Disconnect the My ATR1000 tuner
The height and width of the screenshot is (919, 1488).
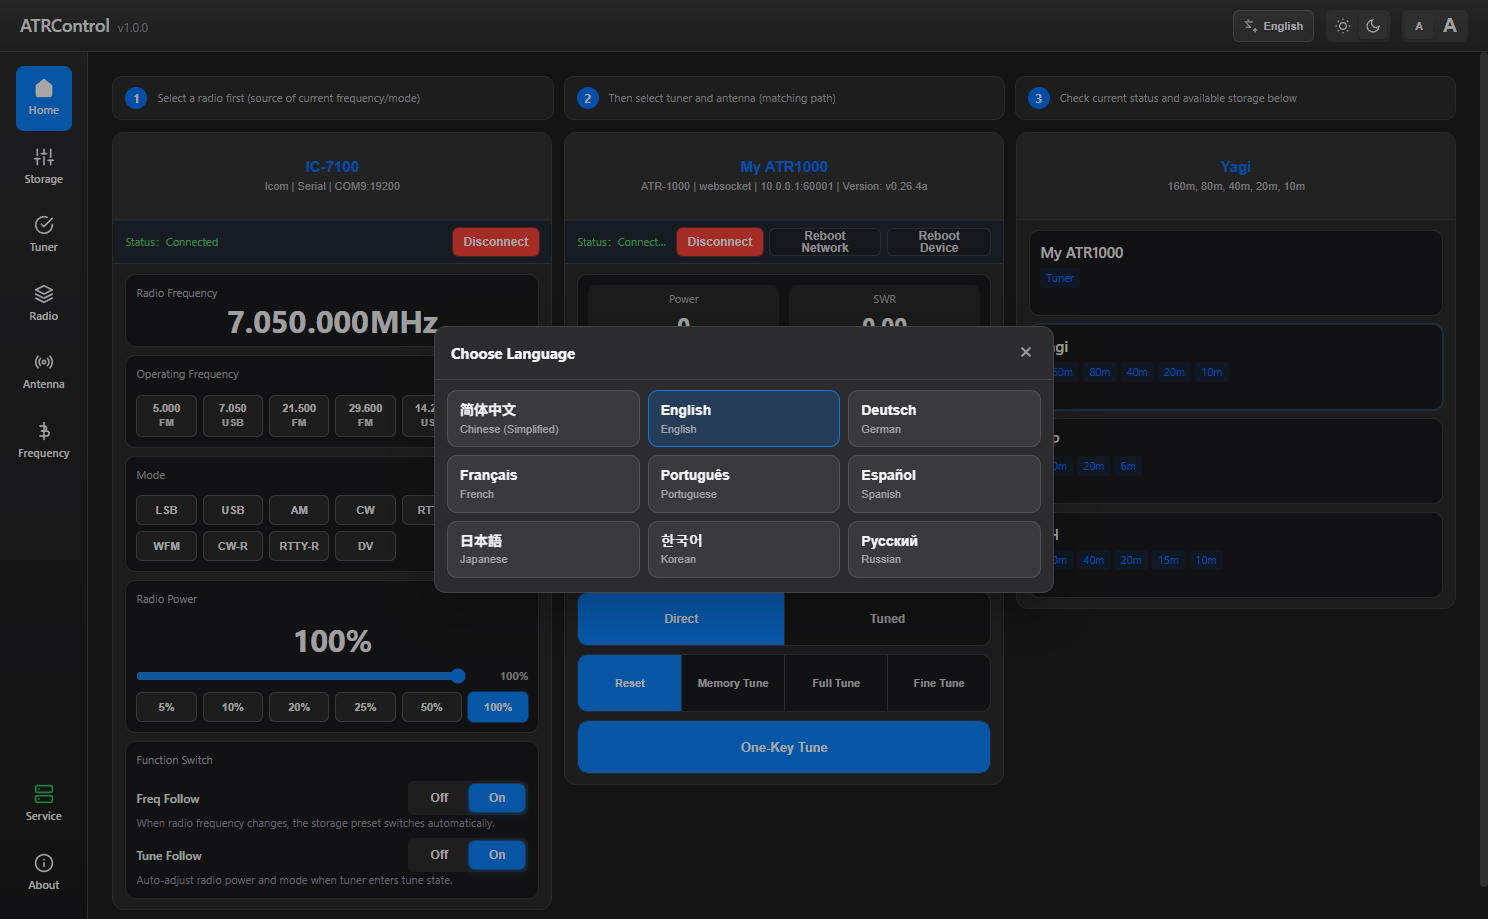(720, 242)
